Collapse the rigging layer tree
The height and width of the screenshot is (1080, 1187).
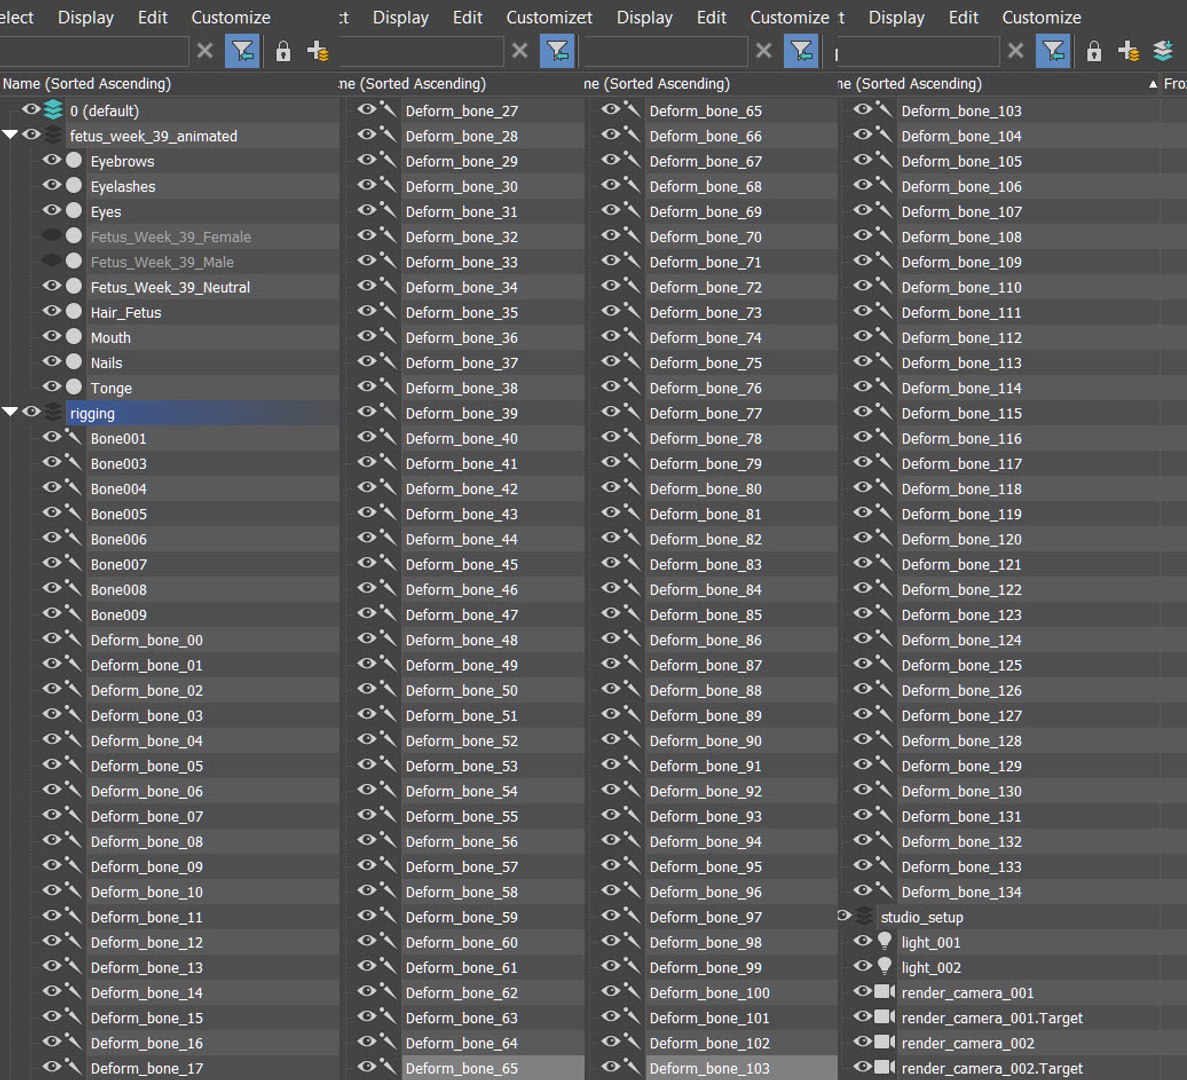[x=10, y=412]
